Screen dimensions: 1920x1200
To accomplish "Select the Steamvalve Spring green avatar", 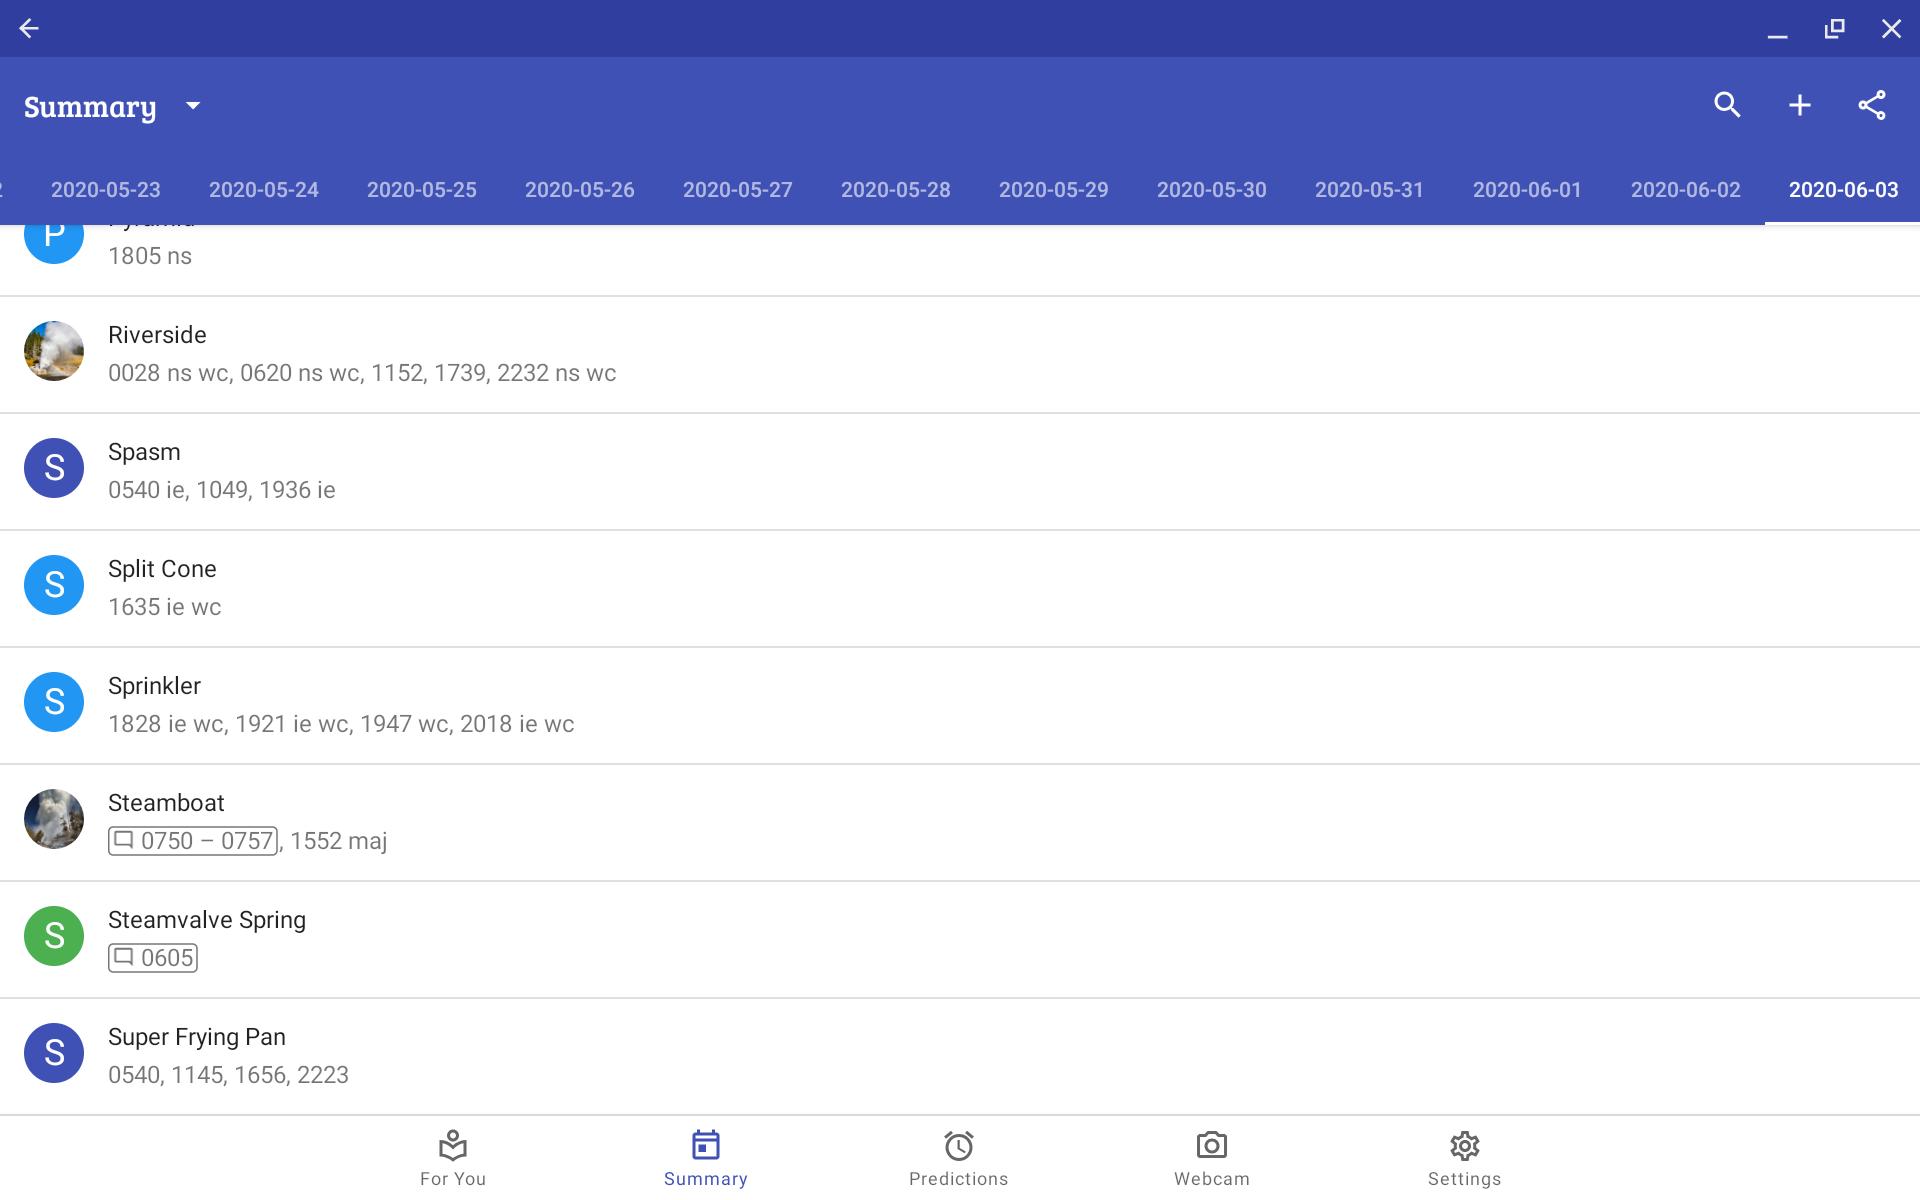I will [54, 936].
